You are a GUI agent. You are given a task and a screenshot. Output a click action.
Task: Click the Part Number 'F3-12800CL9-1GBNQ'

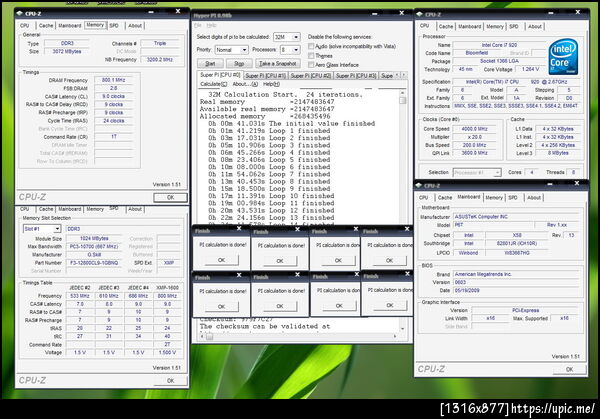tap(94, 263)
